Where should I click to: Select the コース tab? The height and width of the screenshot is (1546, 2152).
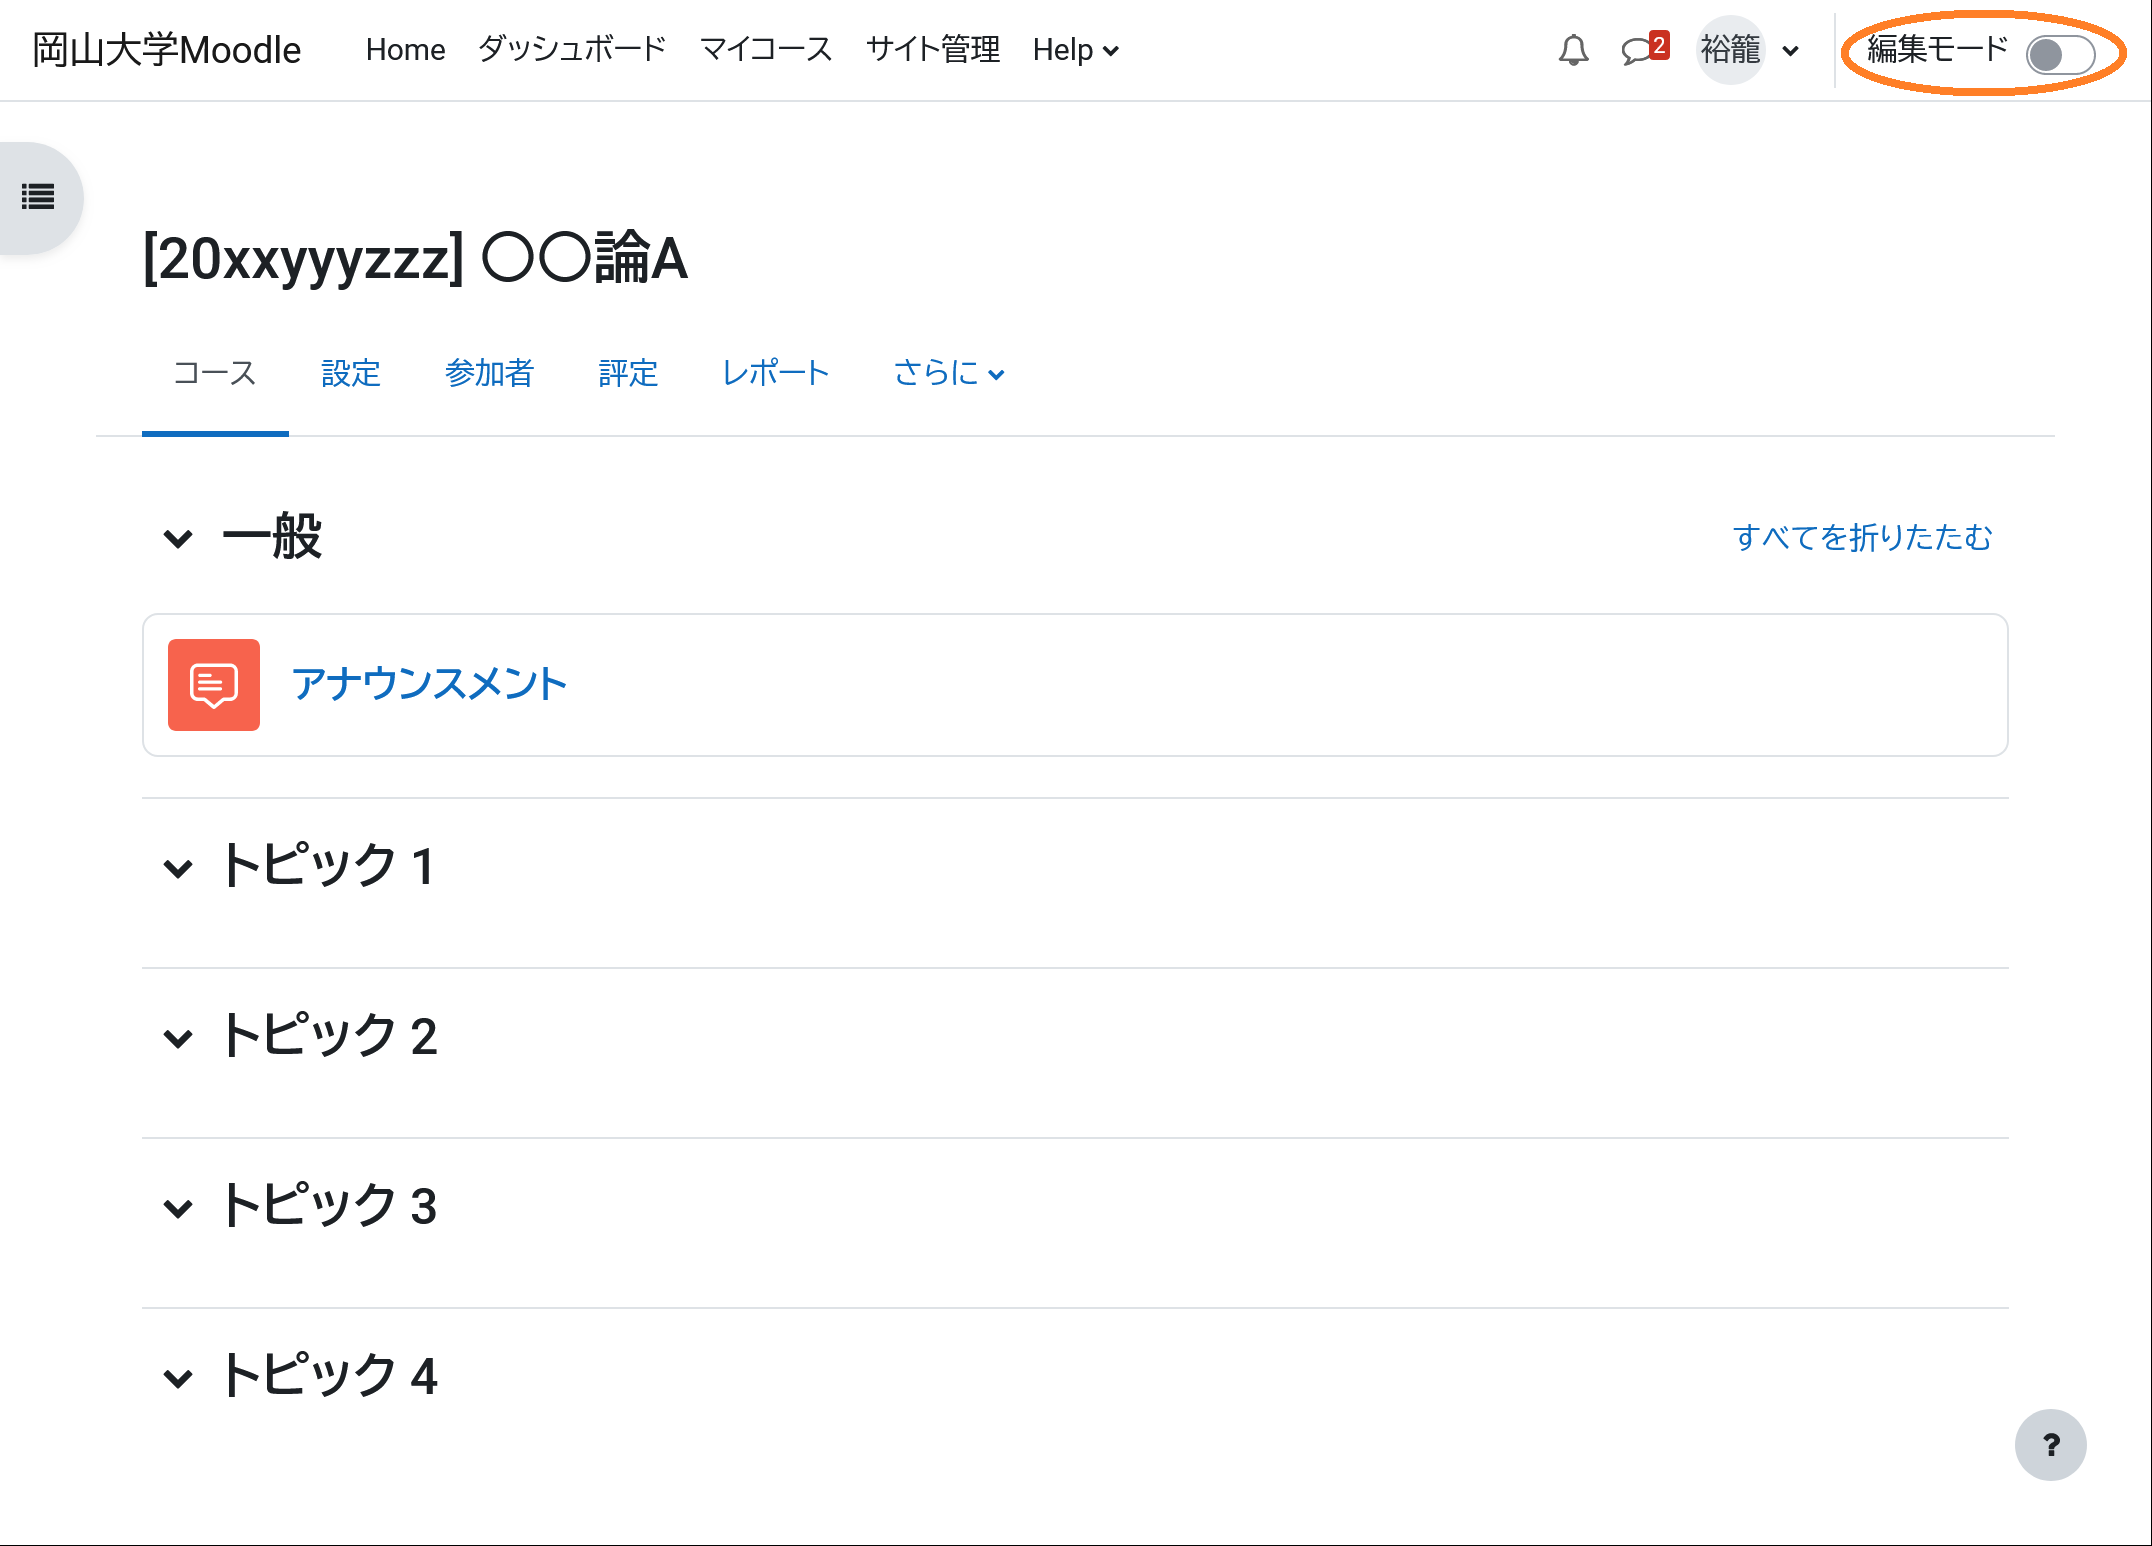(215, 373)
